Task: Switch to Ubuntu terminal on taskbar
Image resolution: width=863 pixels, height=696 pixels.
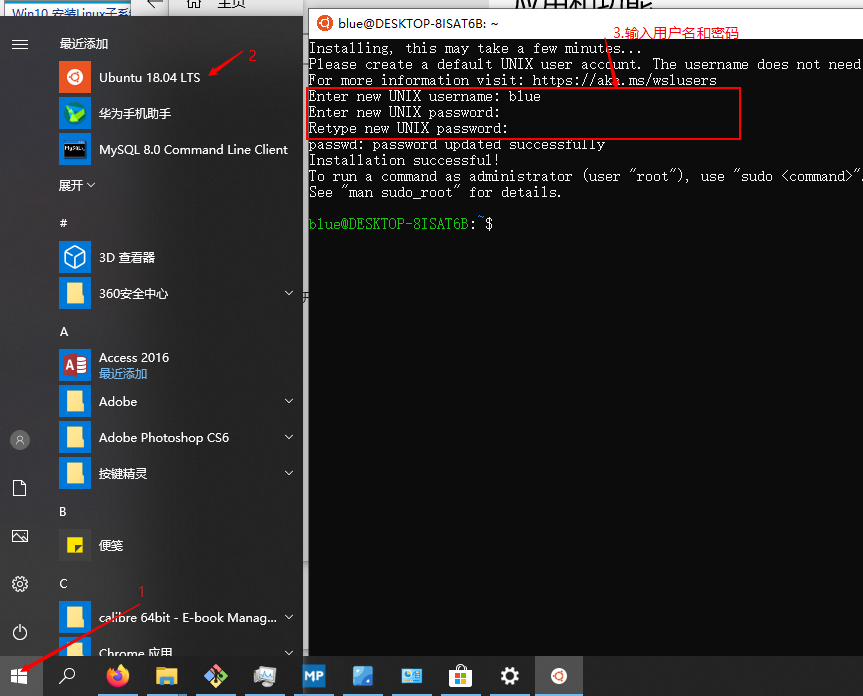Action: [x=559, y=676]
